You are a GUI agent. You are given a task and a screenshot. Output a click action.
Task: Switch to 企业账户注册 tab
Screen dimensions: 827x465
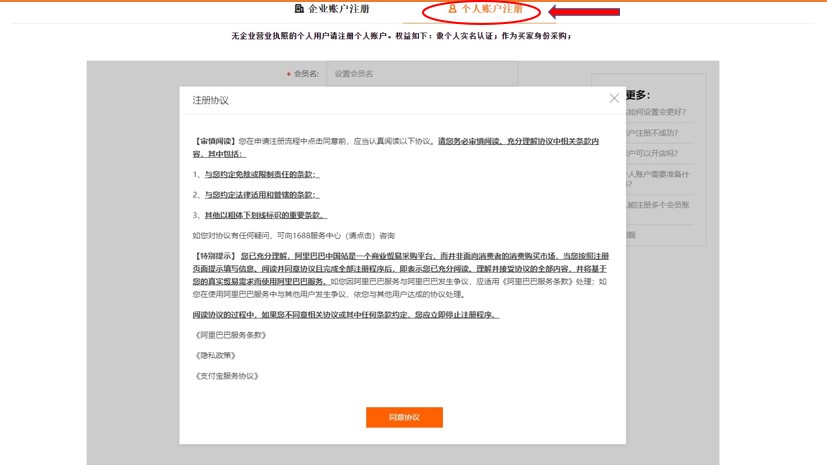pyautogui.click(x=332, y=8)
